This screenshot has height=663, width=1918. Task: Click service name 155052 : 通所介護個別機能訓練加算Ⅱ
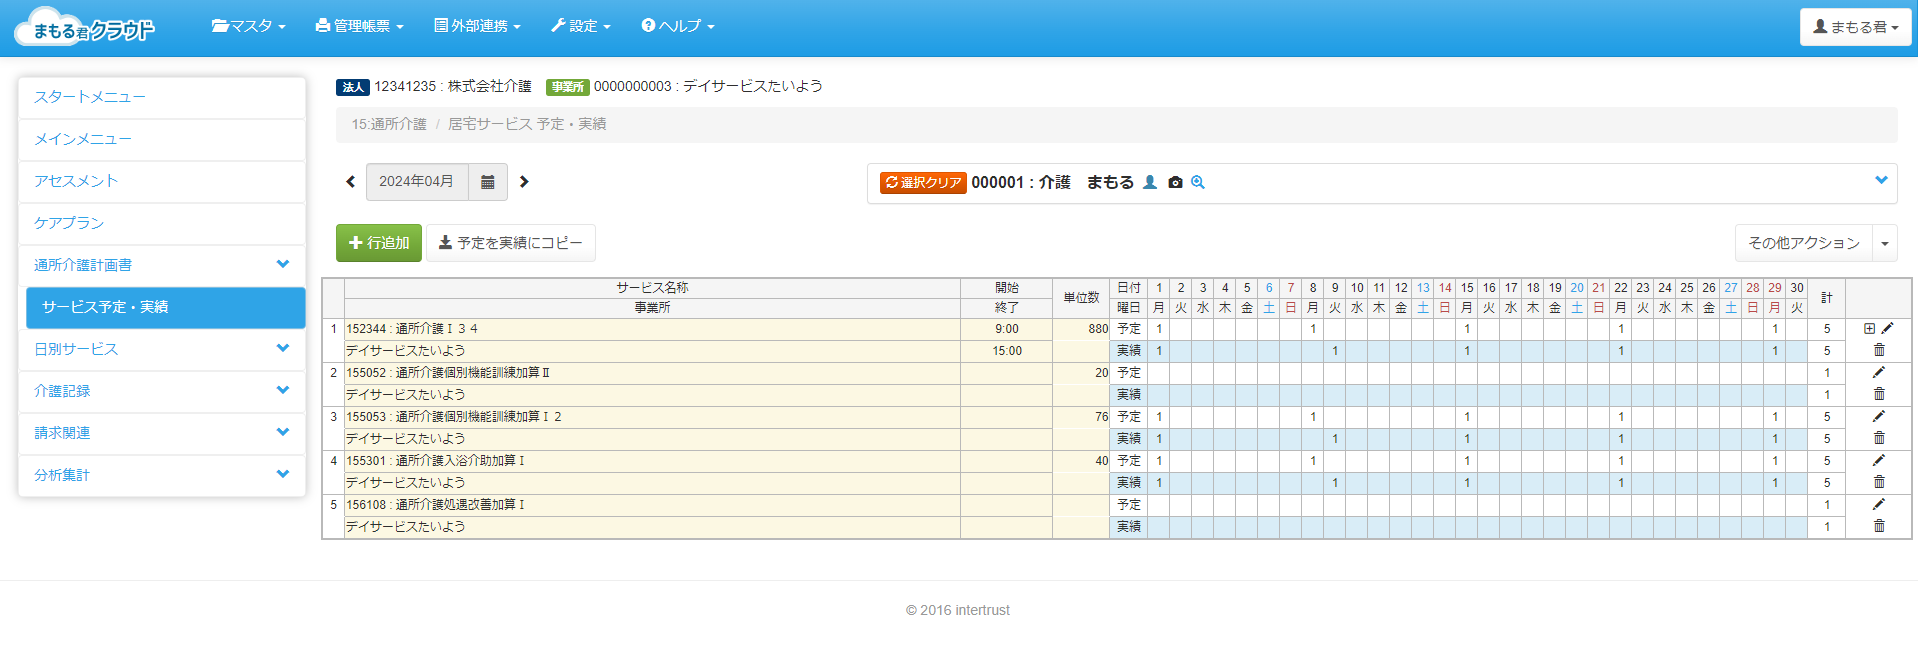click(448, 373)
